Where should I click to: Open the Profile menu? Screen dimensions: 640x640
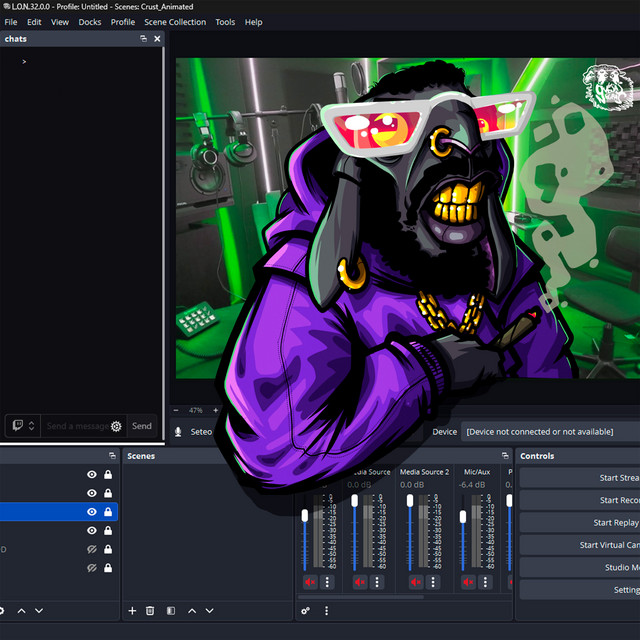point(122,22)
